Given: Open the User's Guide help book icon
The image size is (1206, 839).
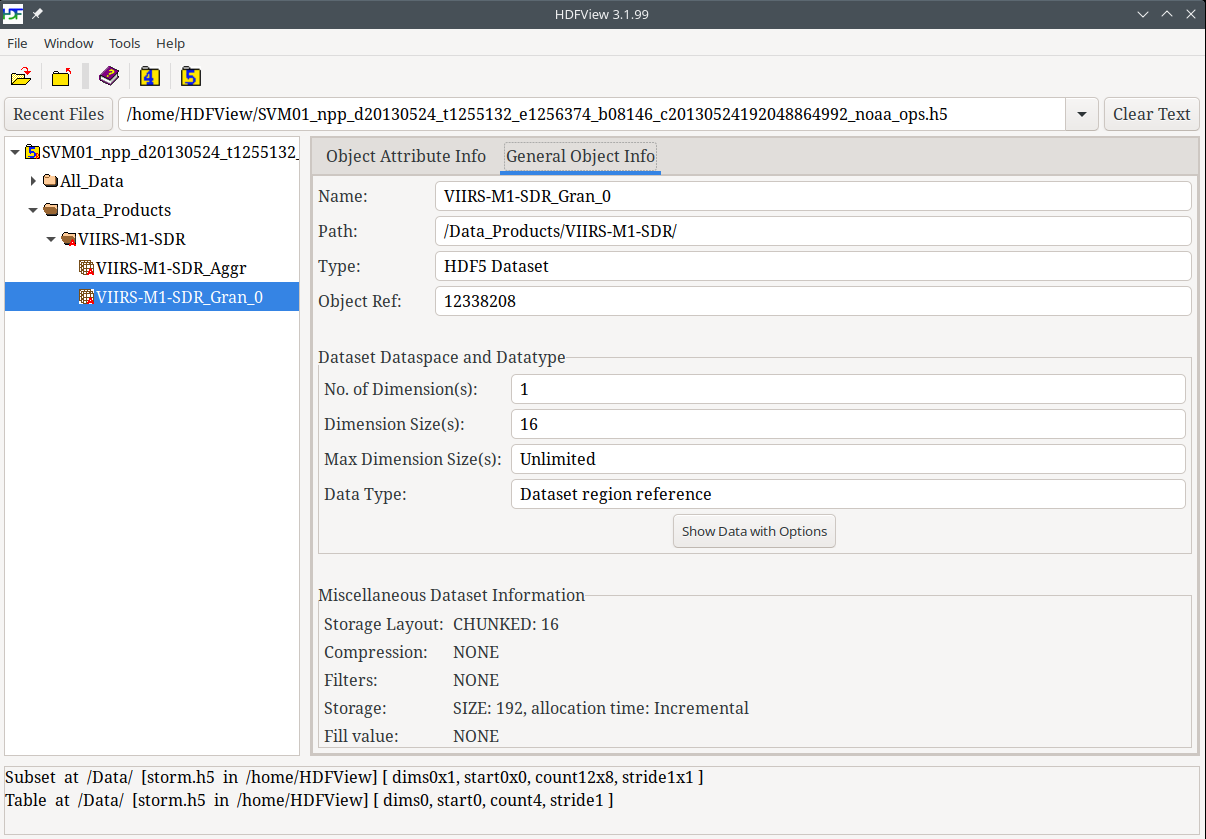Looking at the screenshot, I should [109, 77].
